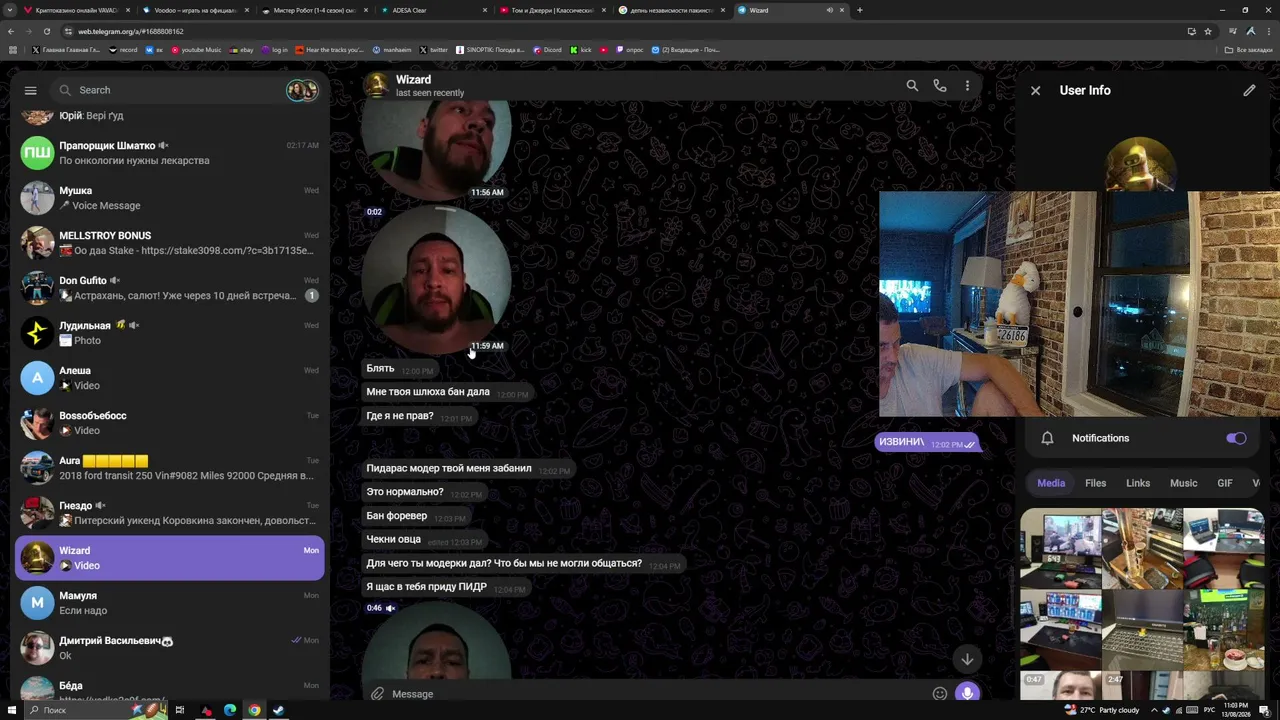
Task: Click the browser address bar URL
Action: [x=131, y=32]
